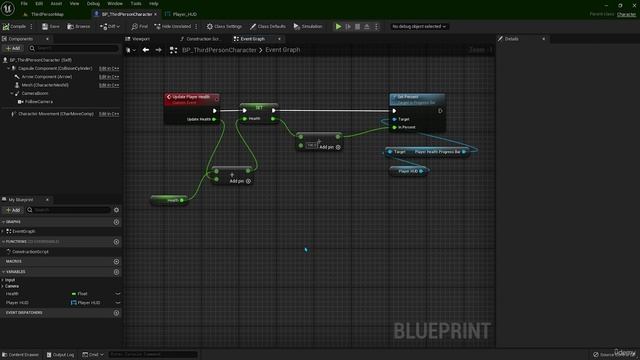Navigate back in graph history
The height and width of the screenshot is (360, 640).
point(146,50)
